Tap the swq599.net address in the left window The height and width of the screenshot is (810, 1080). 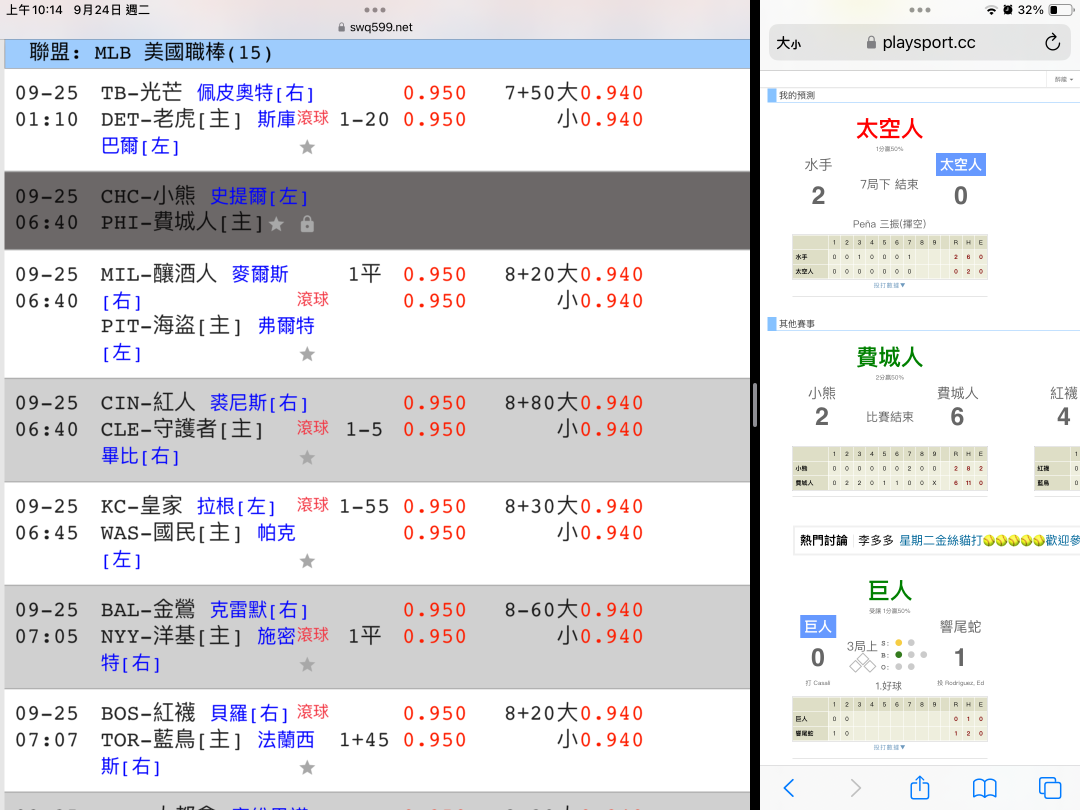tap(375, 27)
